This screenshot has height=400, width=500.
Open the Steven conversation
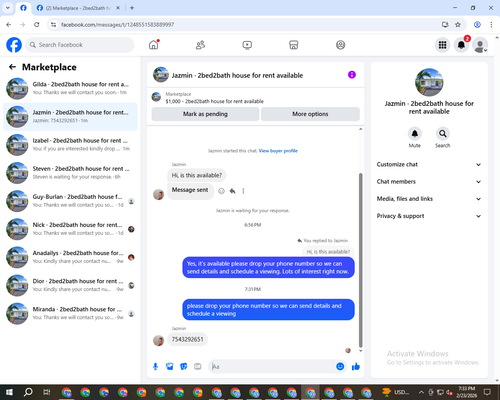70,173
